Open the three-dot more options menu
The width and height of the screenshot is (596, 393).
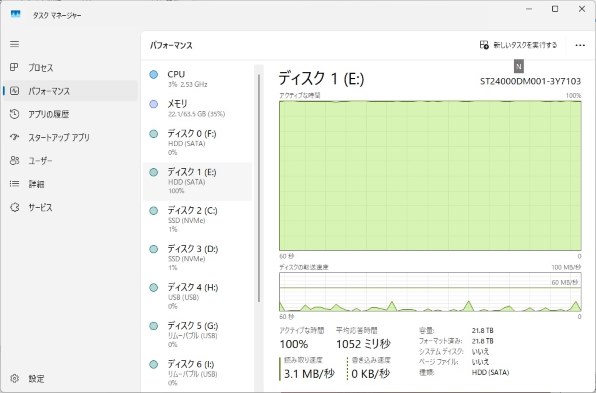tap(580, 45)
